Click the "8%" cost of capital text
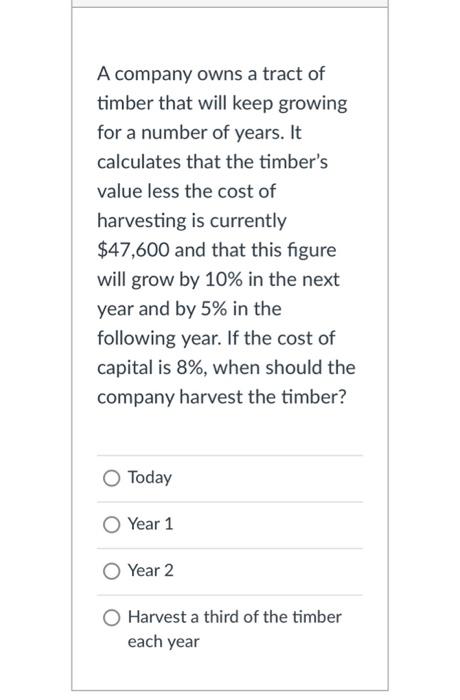 tap(192, 368)
